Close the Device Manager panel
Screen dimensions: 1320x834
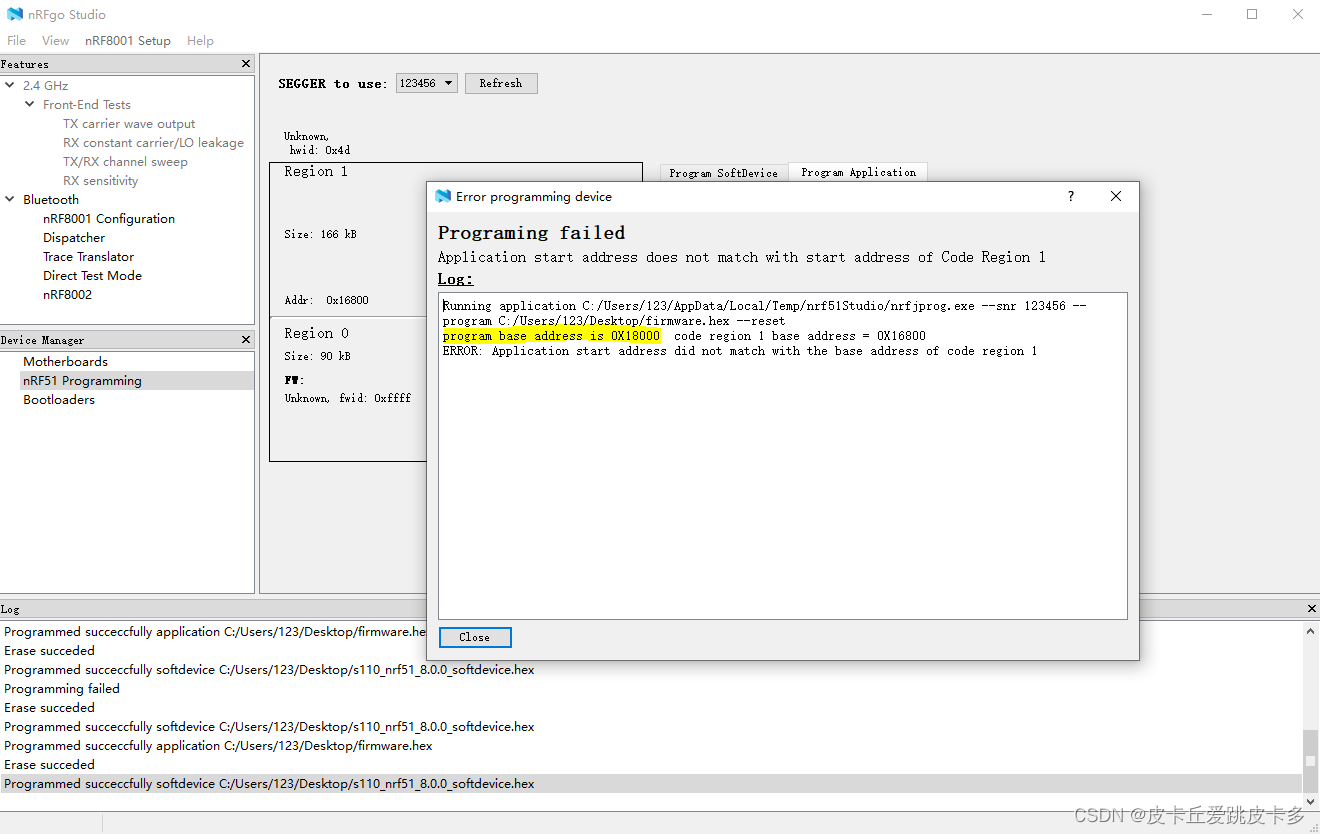click(246, 340)
